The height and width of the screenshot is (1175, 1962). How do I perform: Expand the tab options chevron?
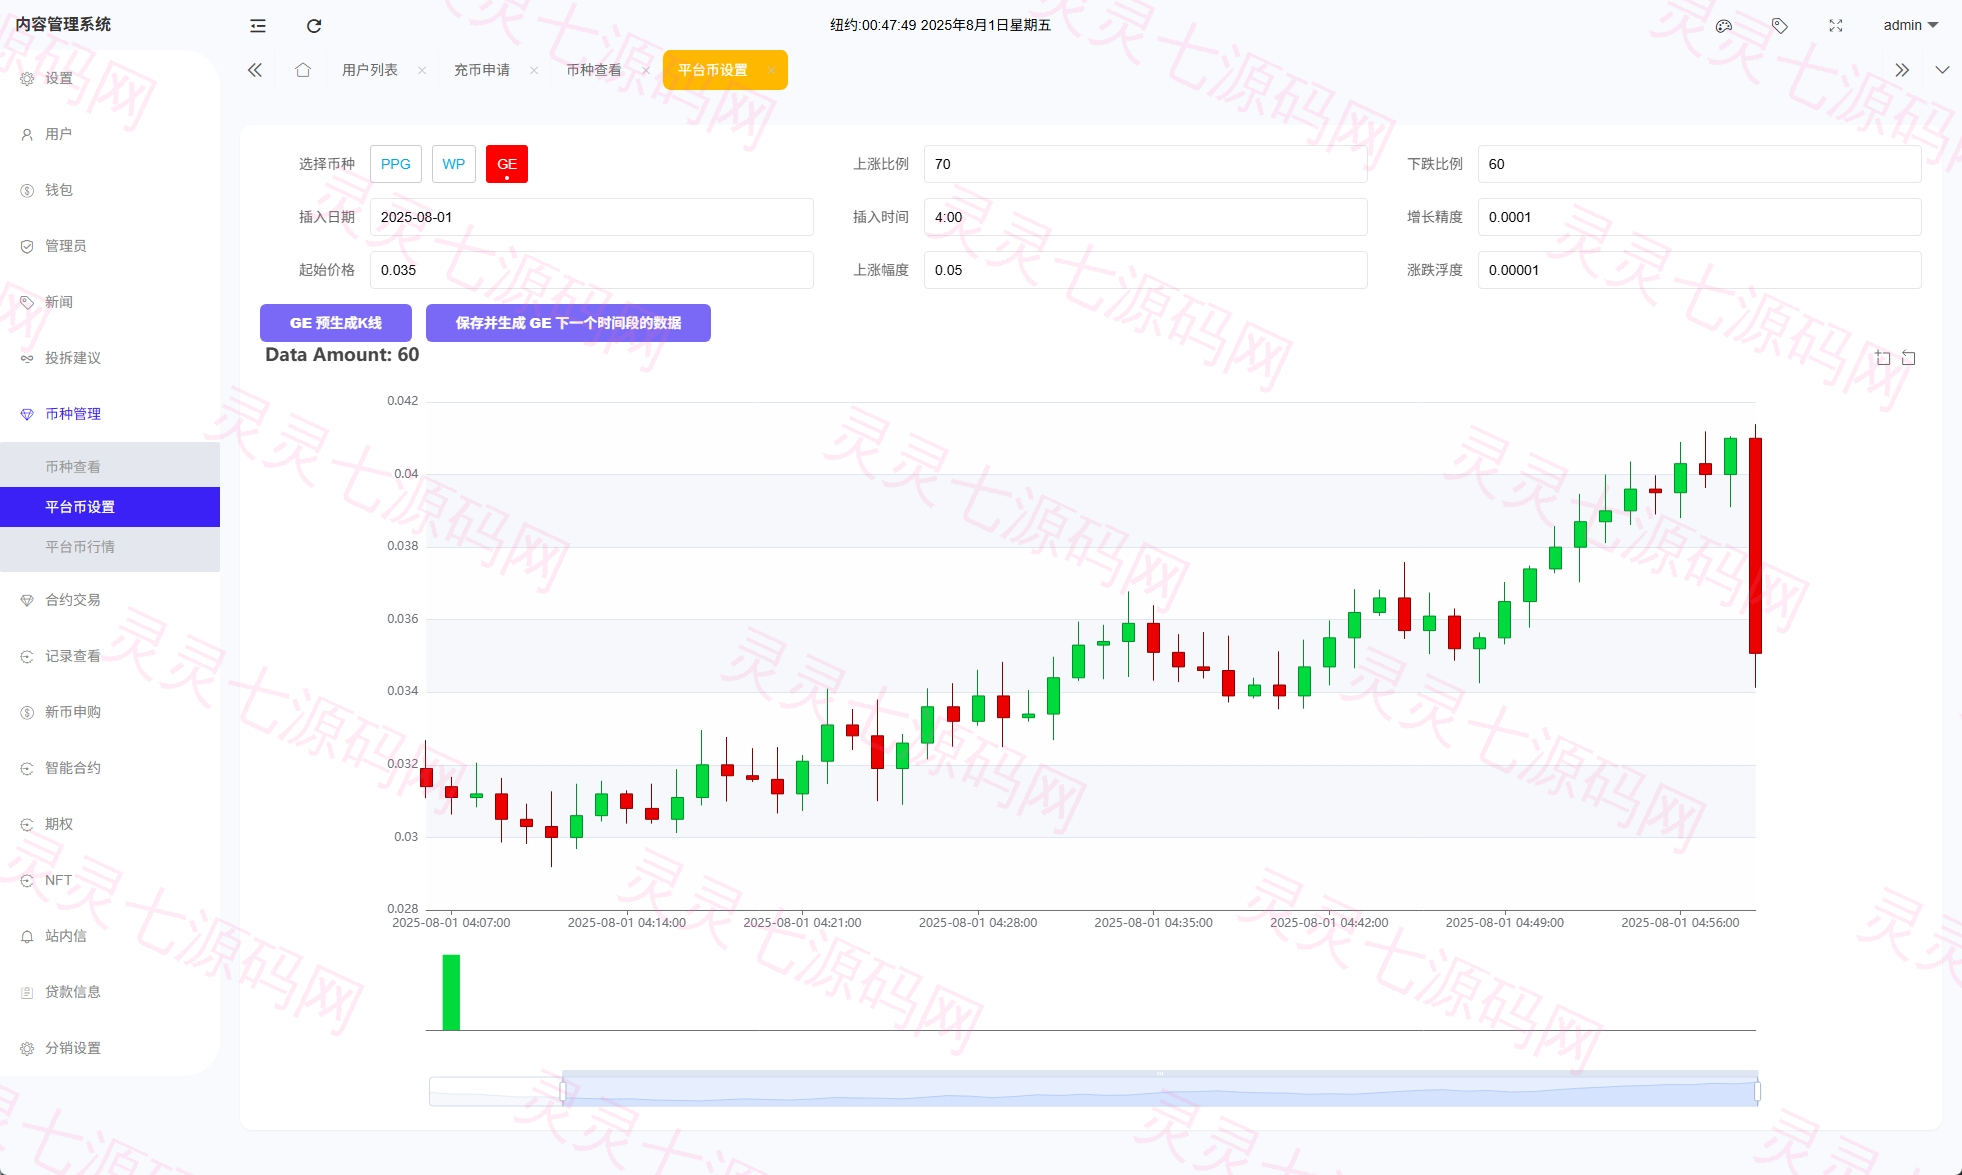coord(1942,70)
